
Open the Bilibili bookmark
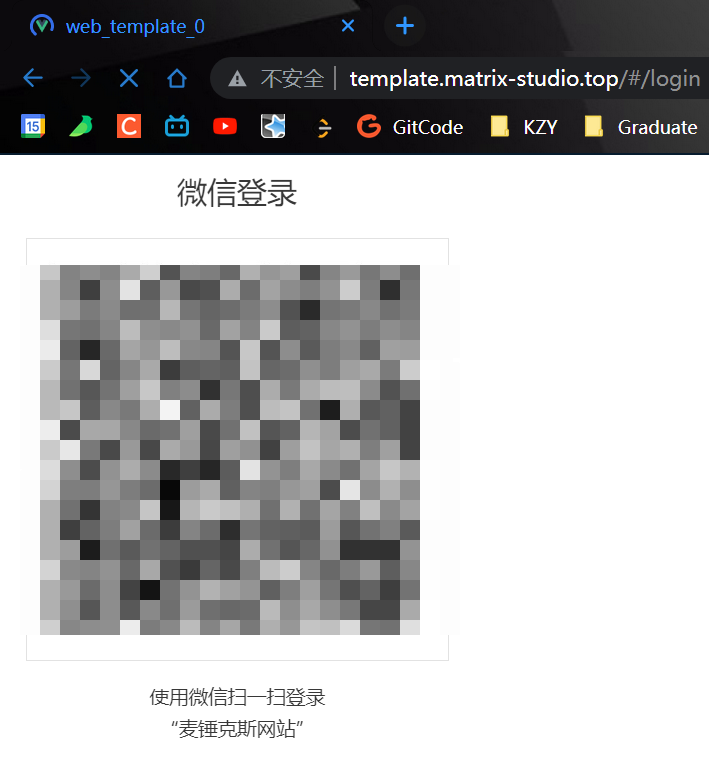click(x=177, y=127)
